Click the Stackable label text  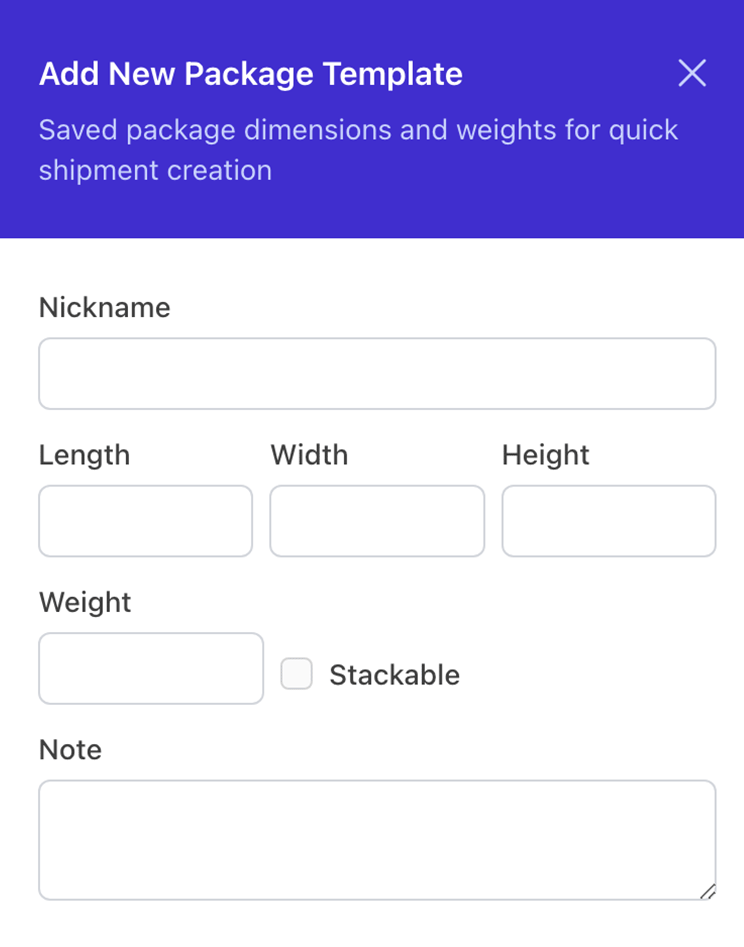point(394,675)
